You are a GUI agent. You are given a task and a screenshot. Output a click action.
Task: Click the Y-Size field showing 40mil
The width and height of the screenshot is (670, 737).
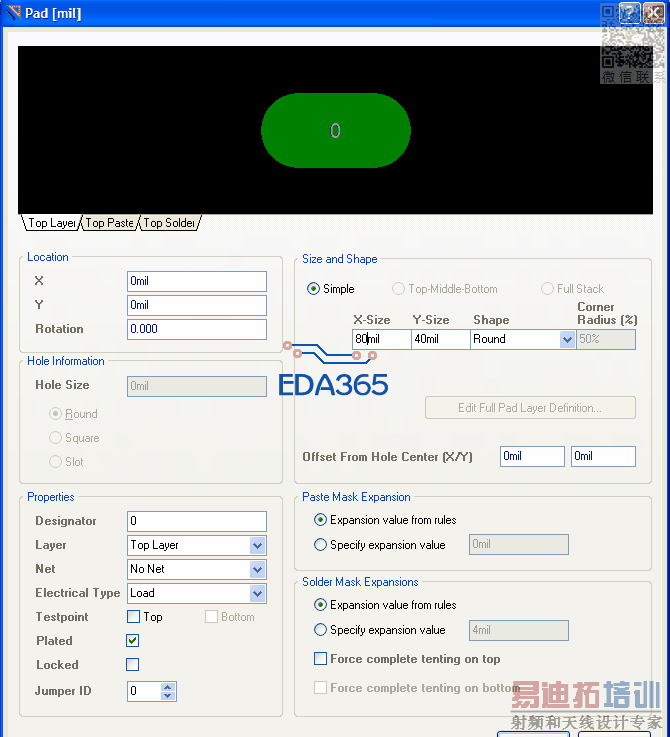tap(441, 339)
